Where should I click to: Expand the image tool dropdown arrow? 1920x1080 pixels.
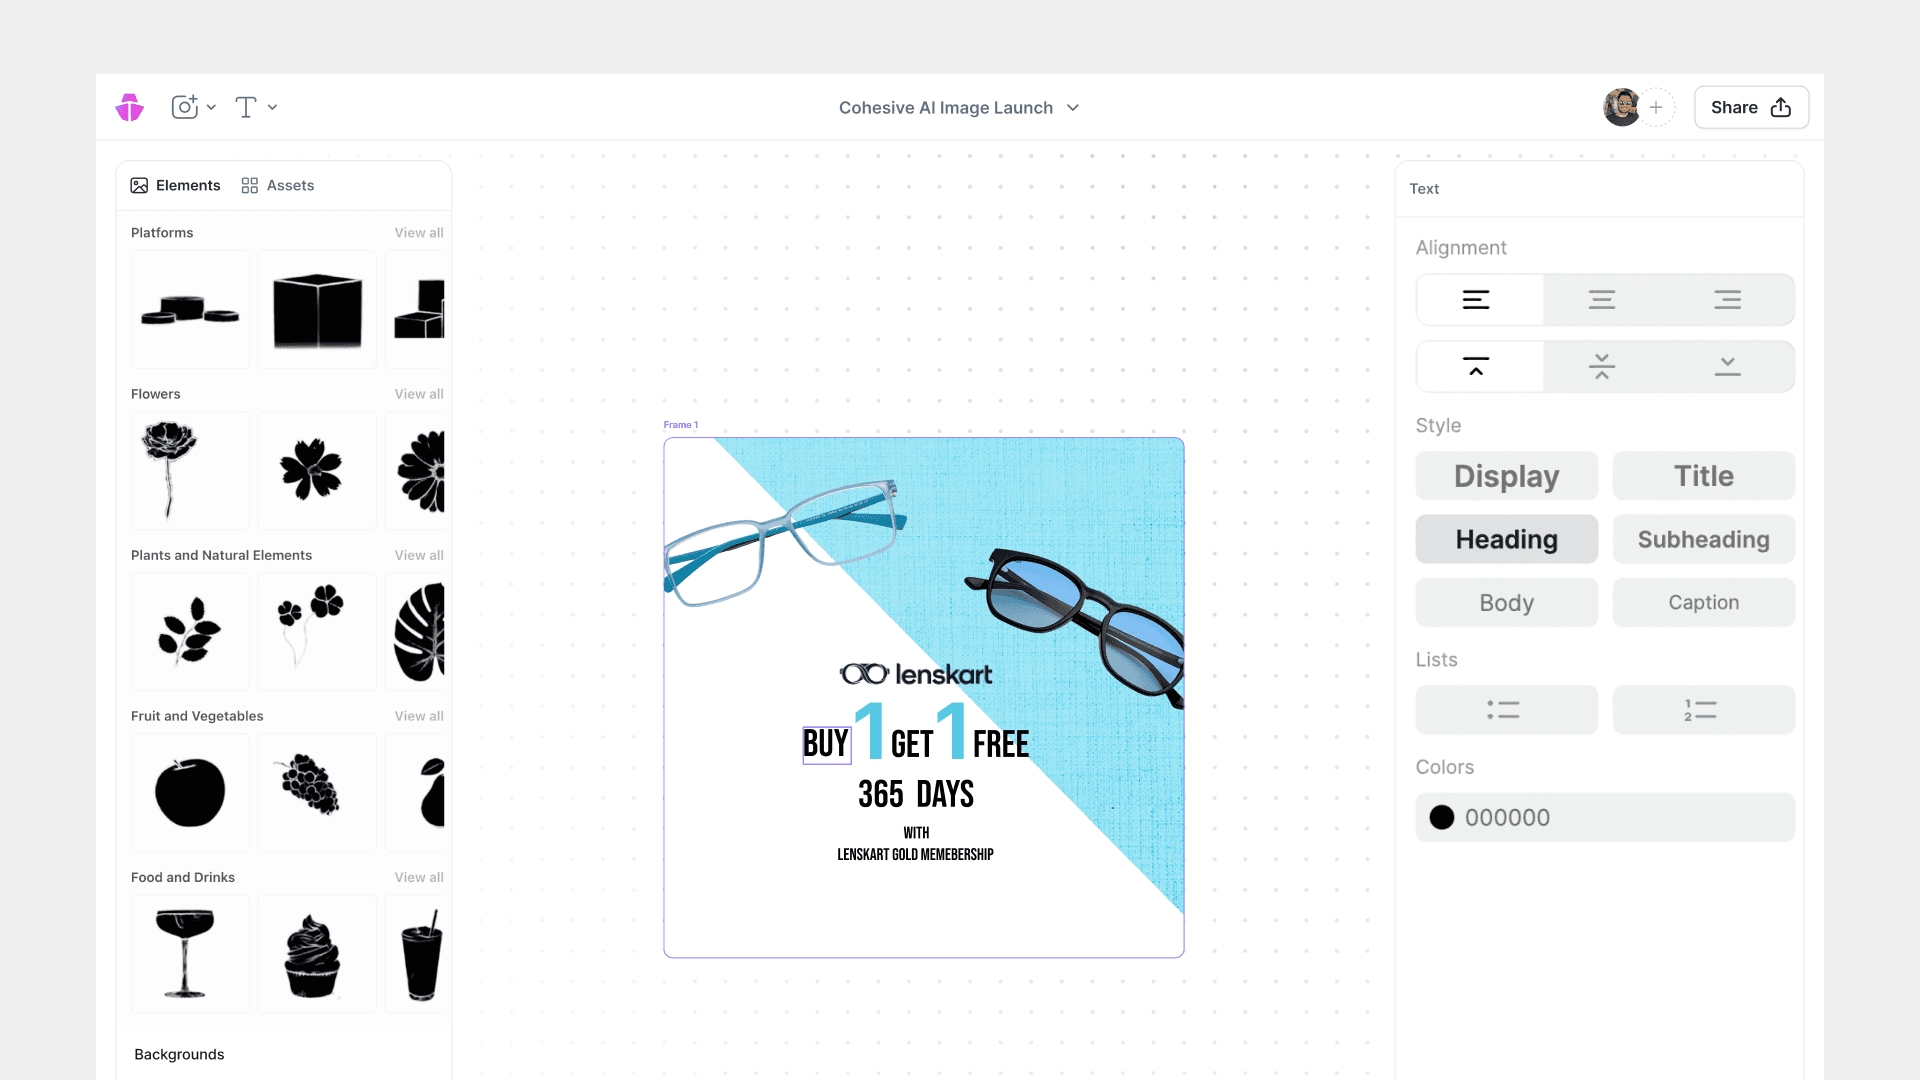(x=211, y=107)
